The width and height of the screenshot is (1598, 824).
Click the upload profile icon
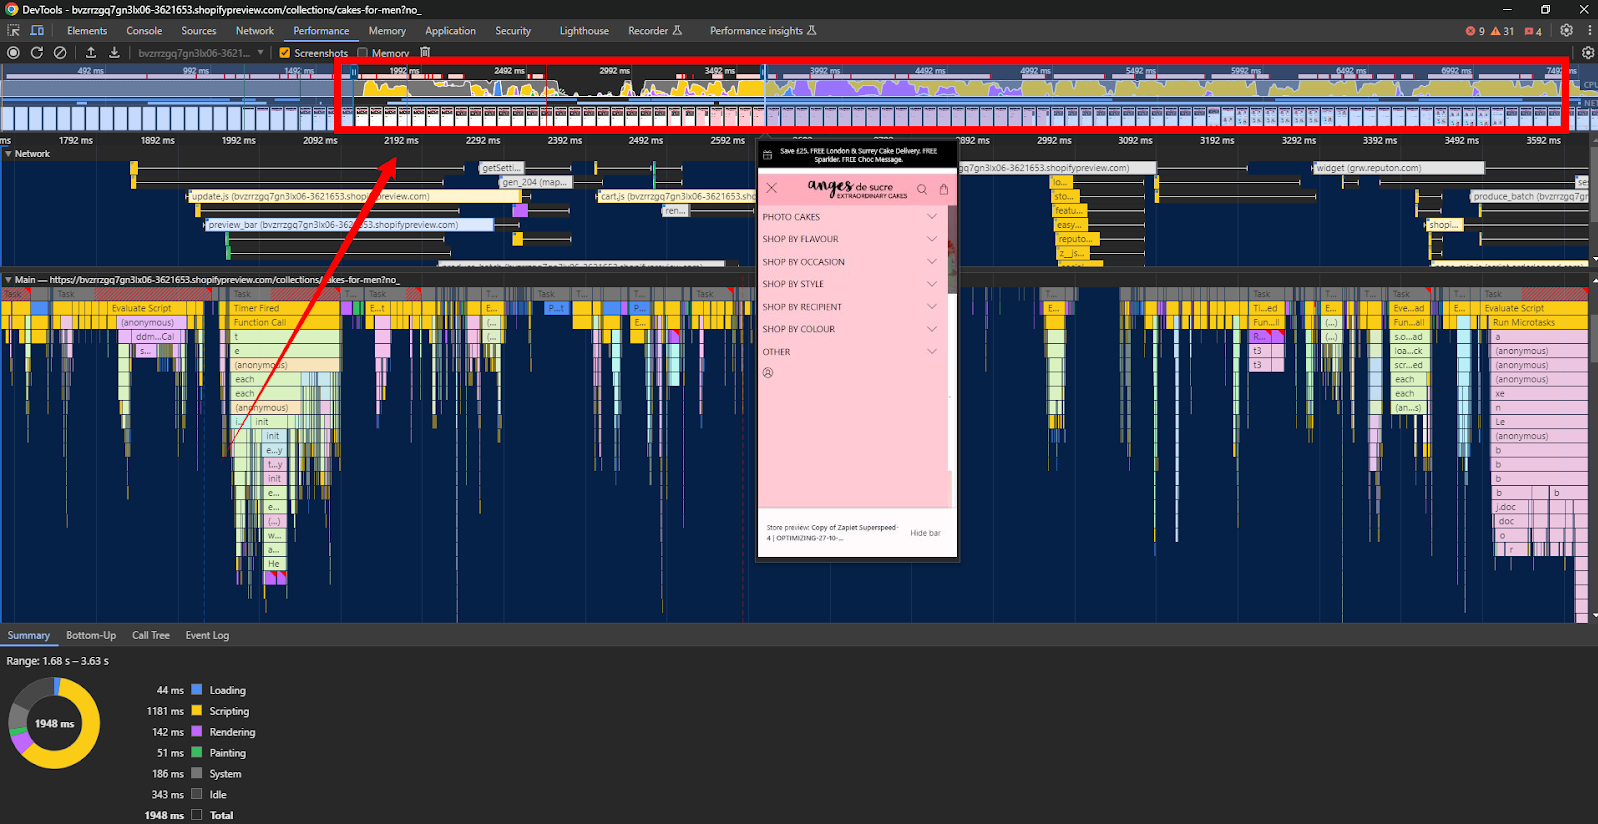(91, 53)
